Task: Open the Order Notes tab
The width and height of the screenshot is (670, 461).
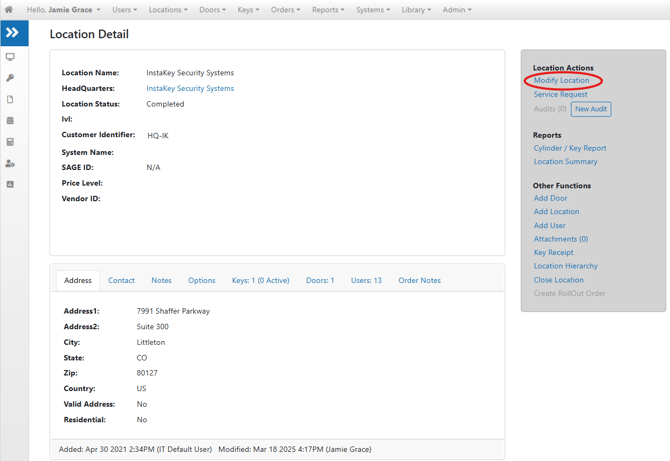Action: pyautogui.click(x=419, y=281)
